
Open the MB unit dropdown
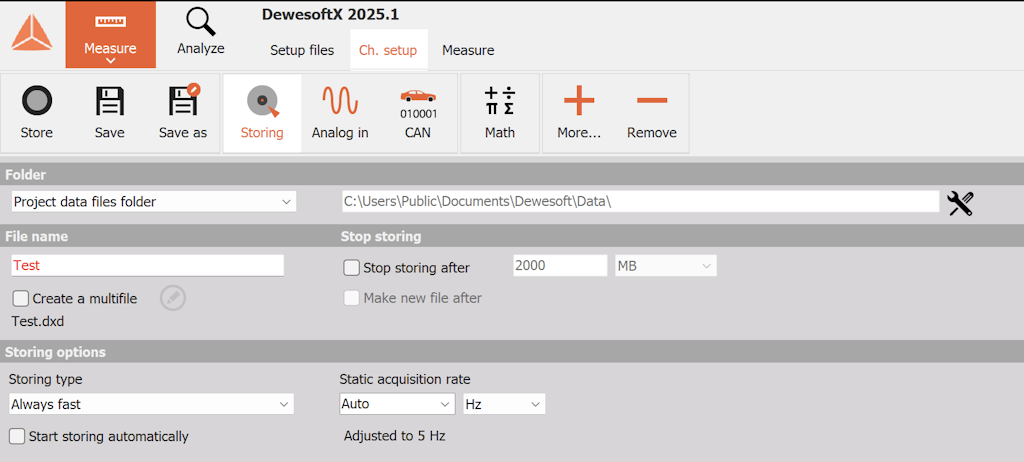(666, 266)
